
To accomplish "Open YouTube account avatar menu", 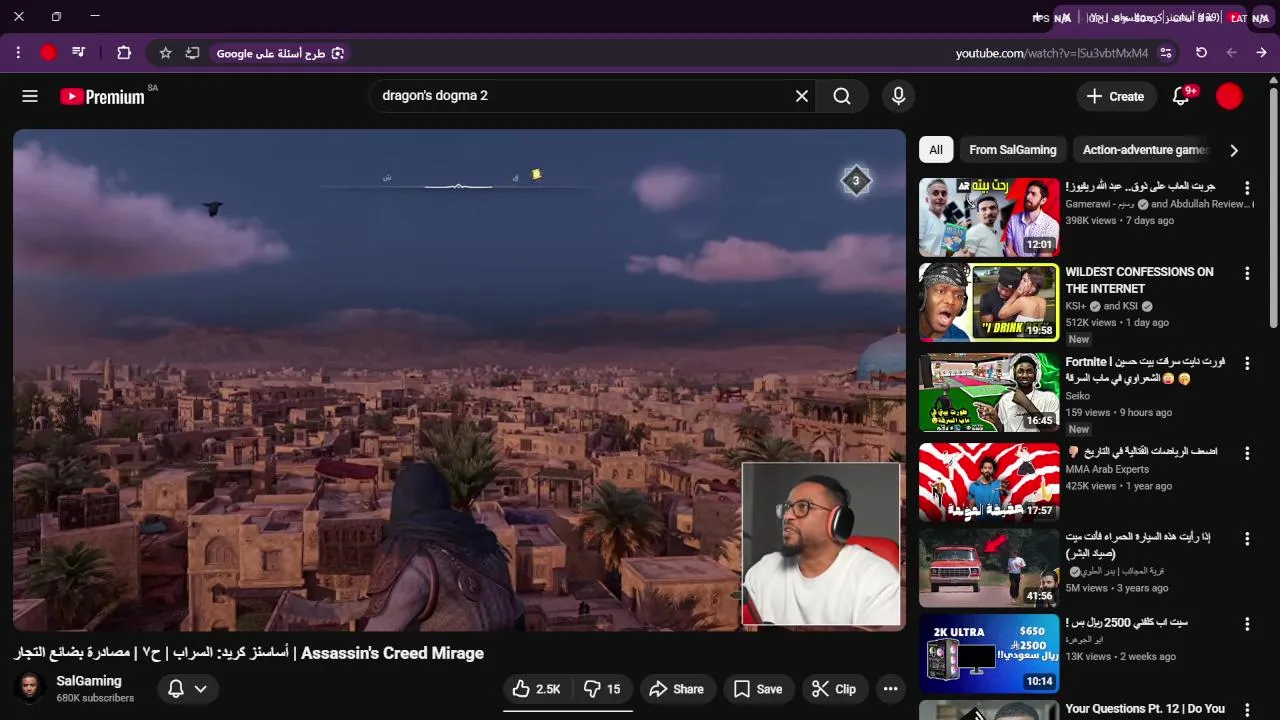I will (x=1229, y=96).
